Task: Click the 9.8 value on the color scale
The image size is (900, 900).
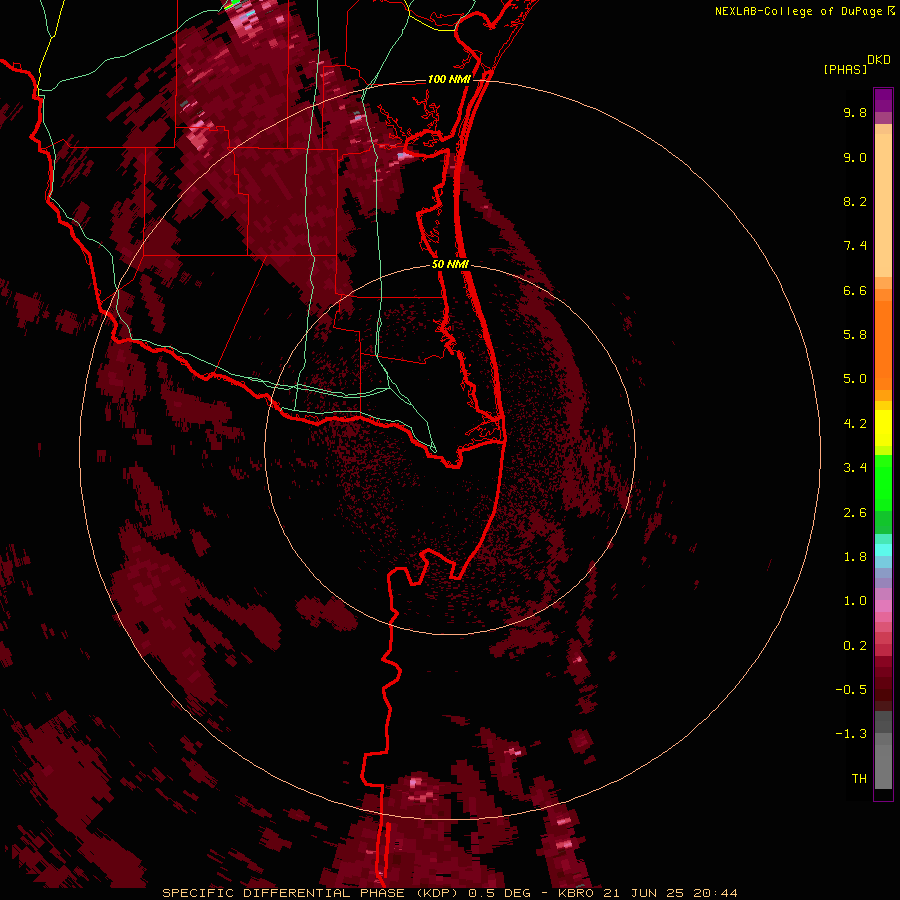Action: point(855,112)
